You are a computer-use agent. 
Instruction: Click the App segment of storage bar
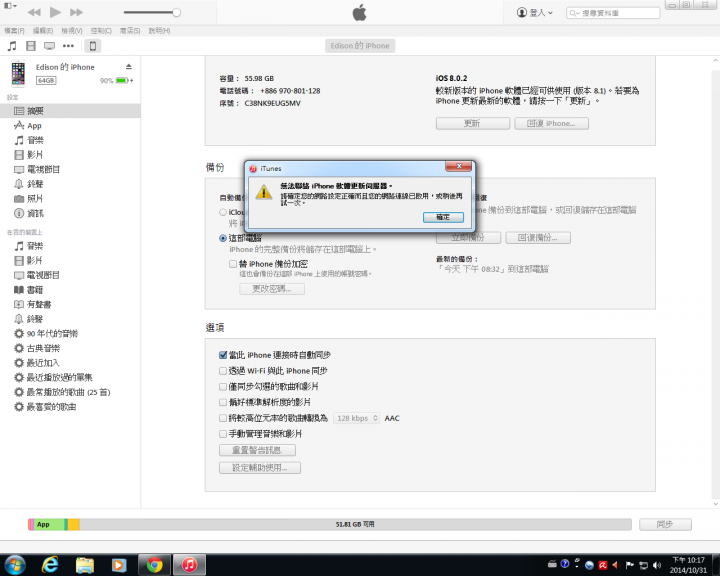click(x=49, y=524)
